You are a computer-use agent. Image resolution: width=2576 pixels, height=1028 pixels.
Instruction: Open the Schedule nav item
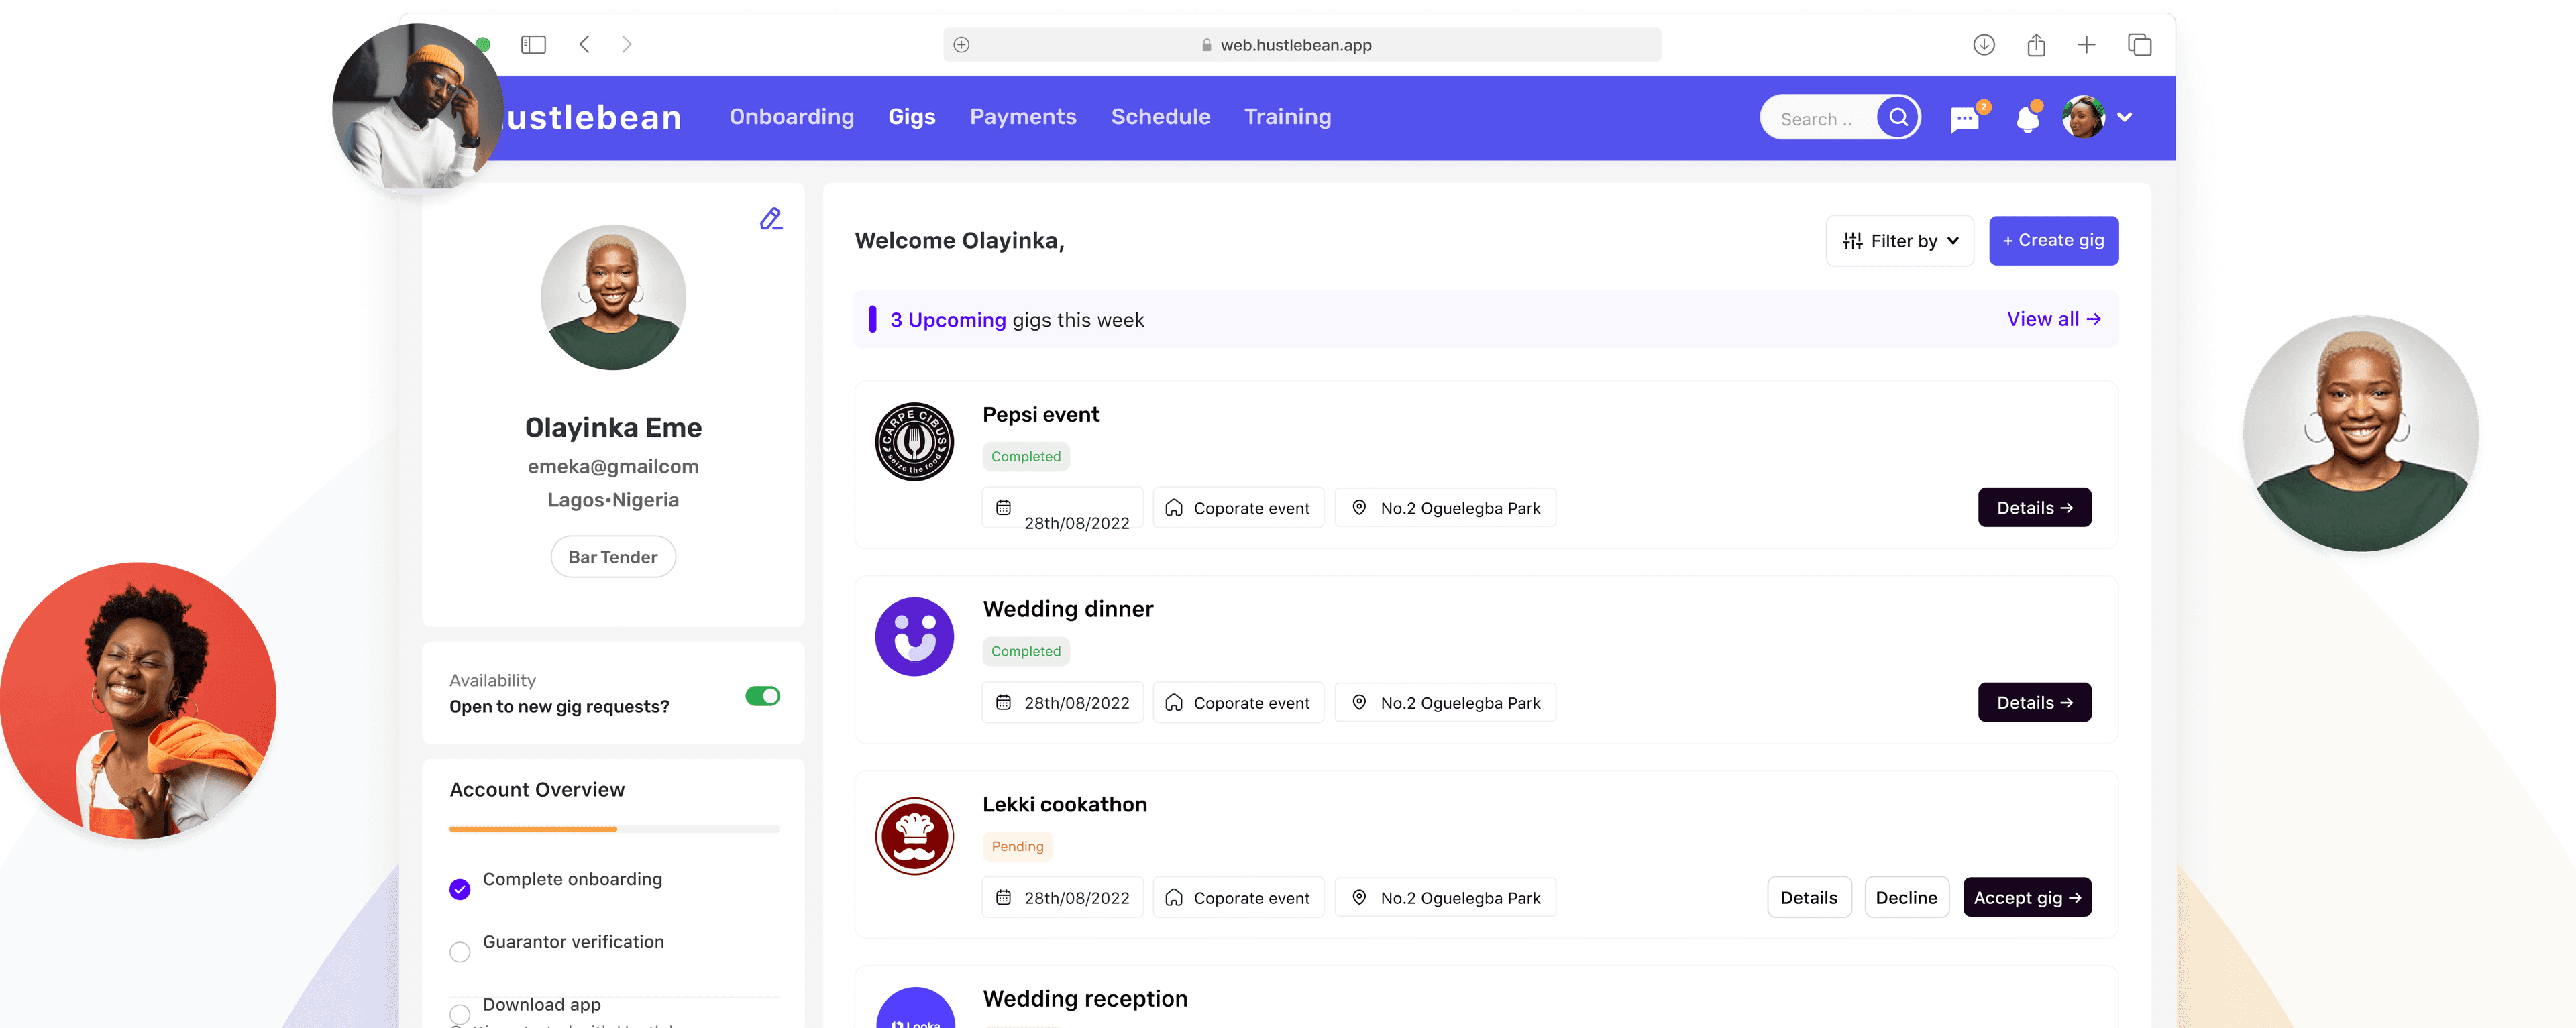(1161, 117)
